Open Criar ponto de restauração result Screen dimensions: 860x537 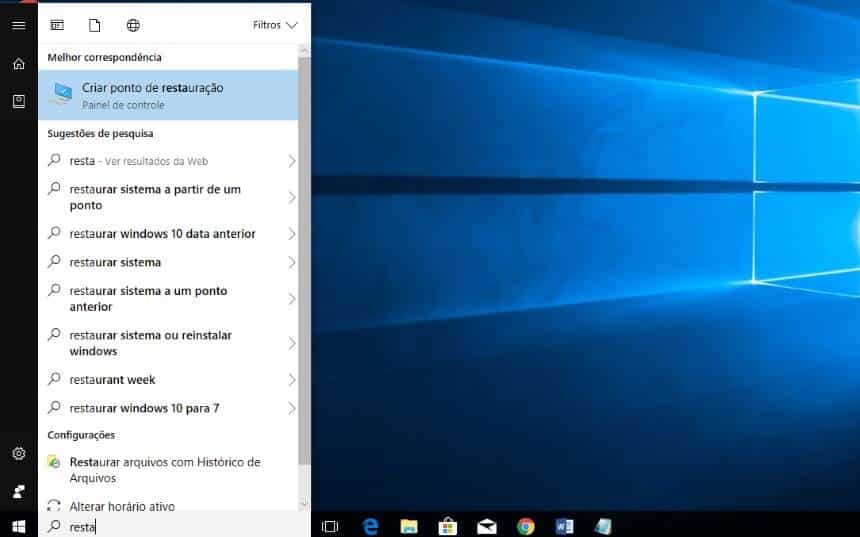[x=168, y=95]
